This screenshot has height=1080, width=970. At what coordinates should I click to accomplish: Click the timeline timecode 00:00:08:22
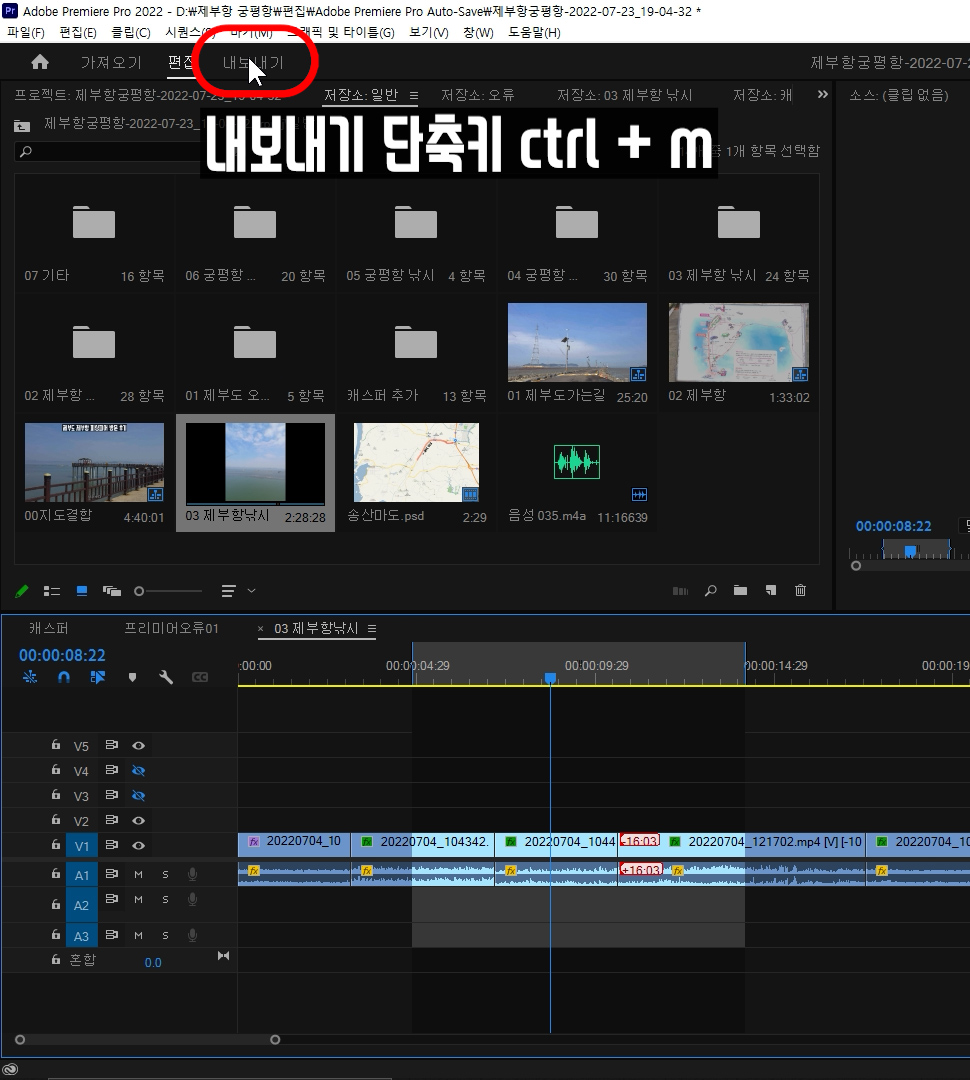62,655
